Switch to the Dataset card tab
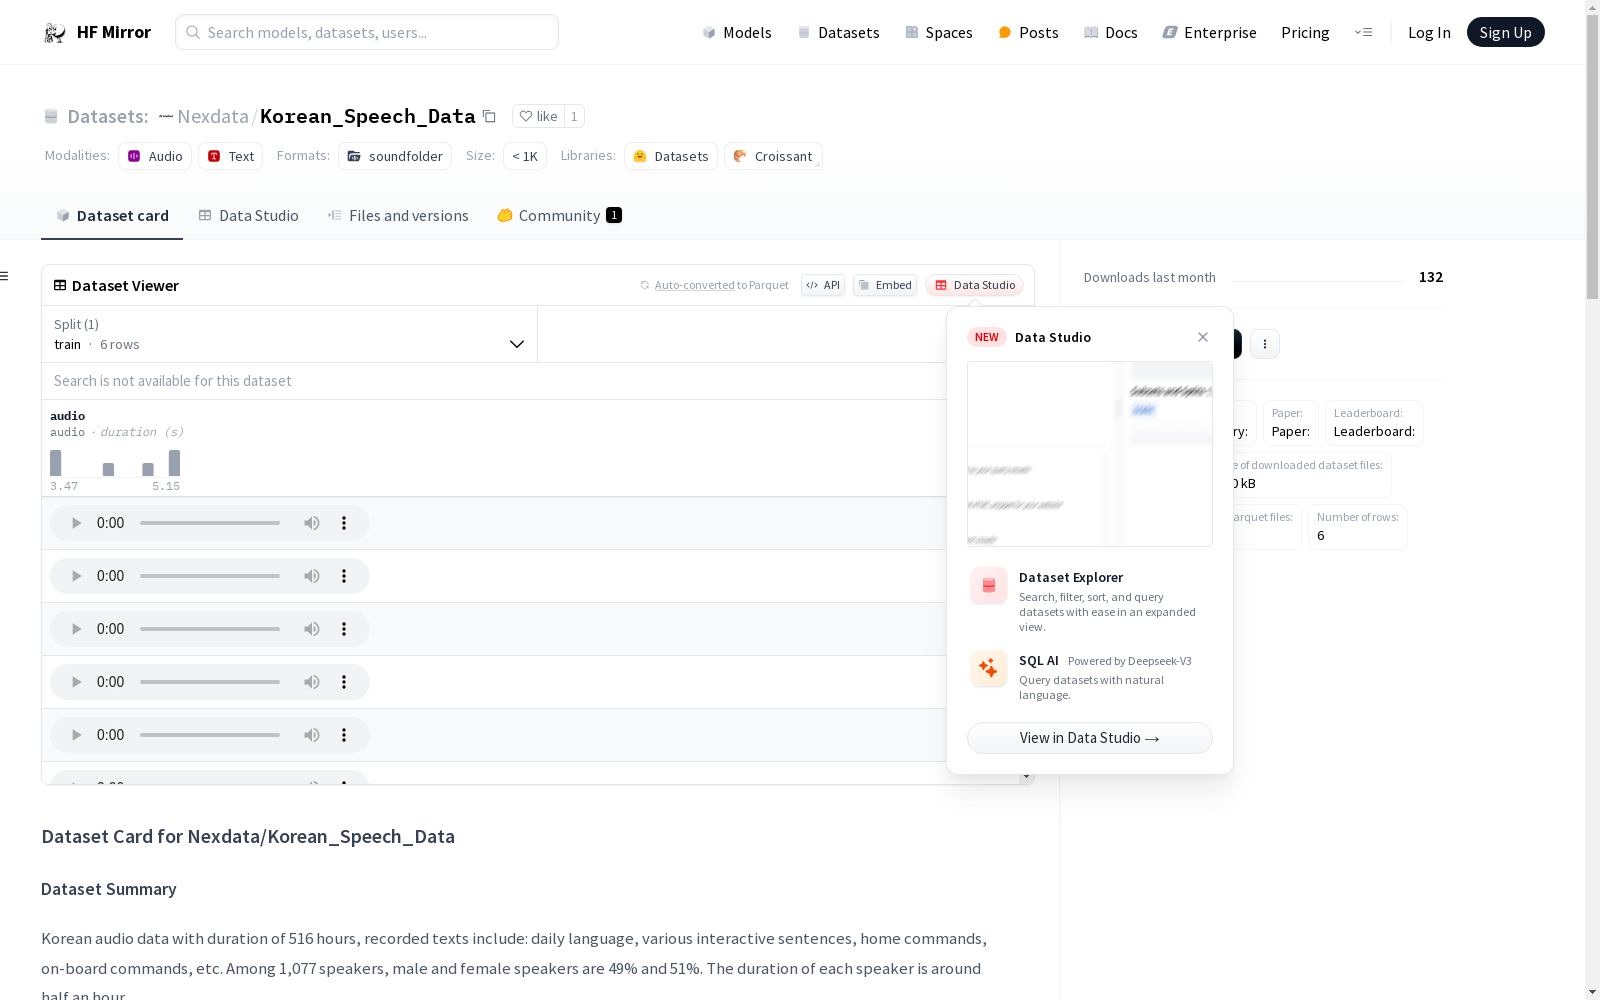The width and height of the screenshot is (1600, 1000). pyautogui.click(x=112, y=216)
